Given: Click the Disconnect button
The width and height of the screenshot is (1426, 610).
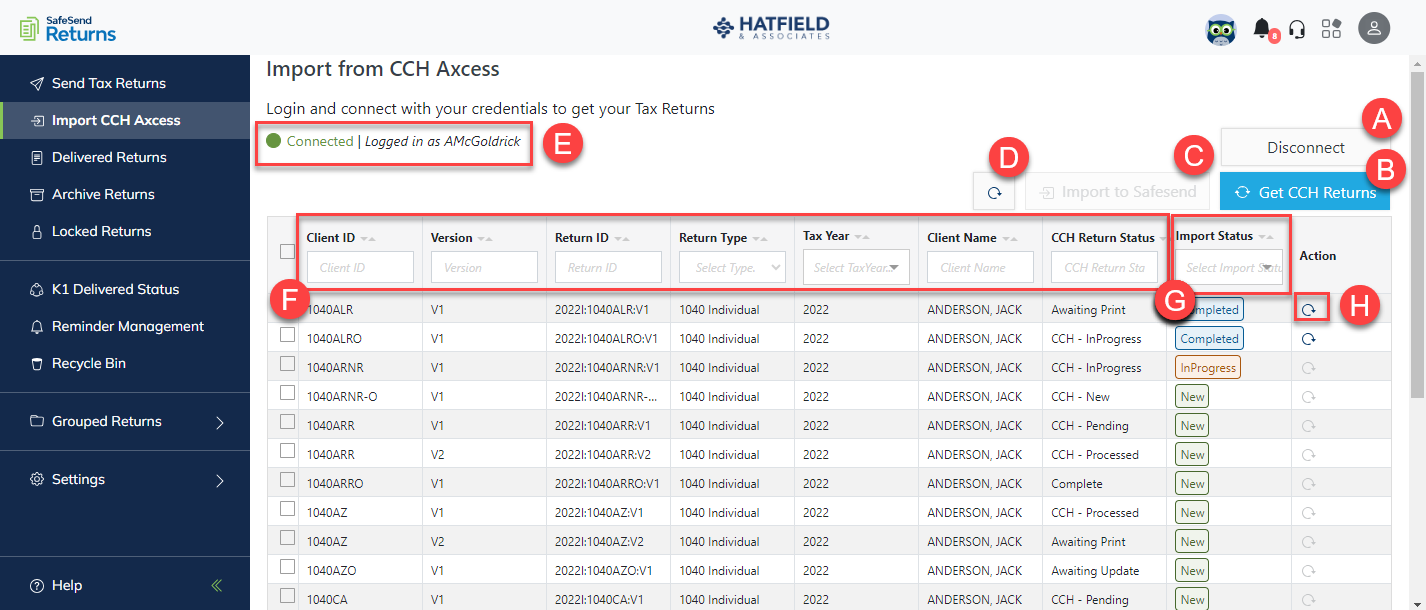Looking at the screenshot, I should tap(1306, 147).
